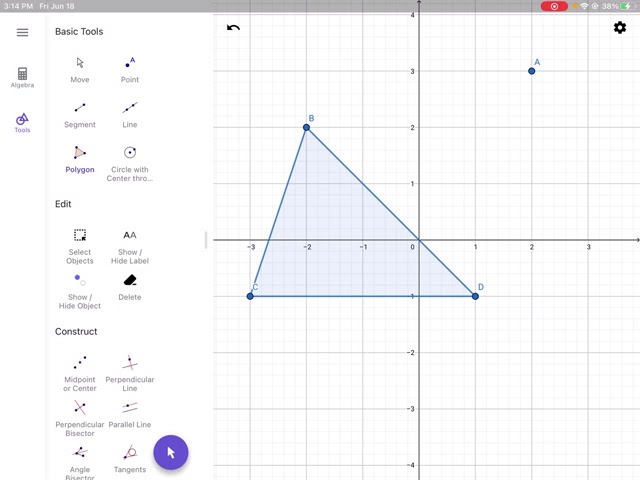Select the Angle Bisector tool

click(x=80, y=462)
